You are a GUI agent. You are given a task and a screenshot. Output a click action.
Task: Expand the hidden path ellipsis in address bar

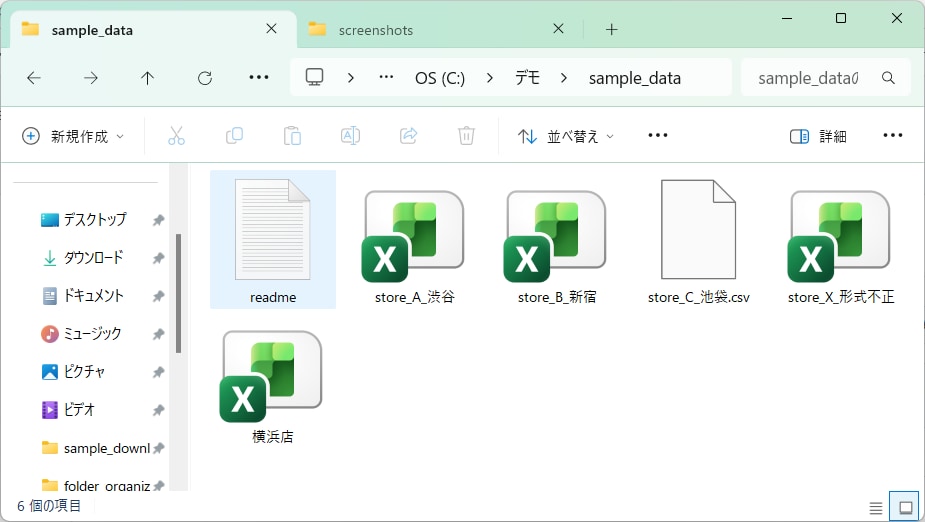386,77
